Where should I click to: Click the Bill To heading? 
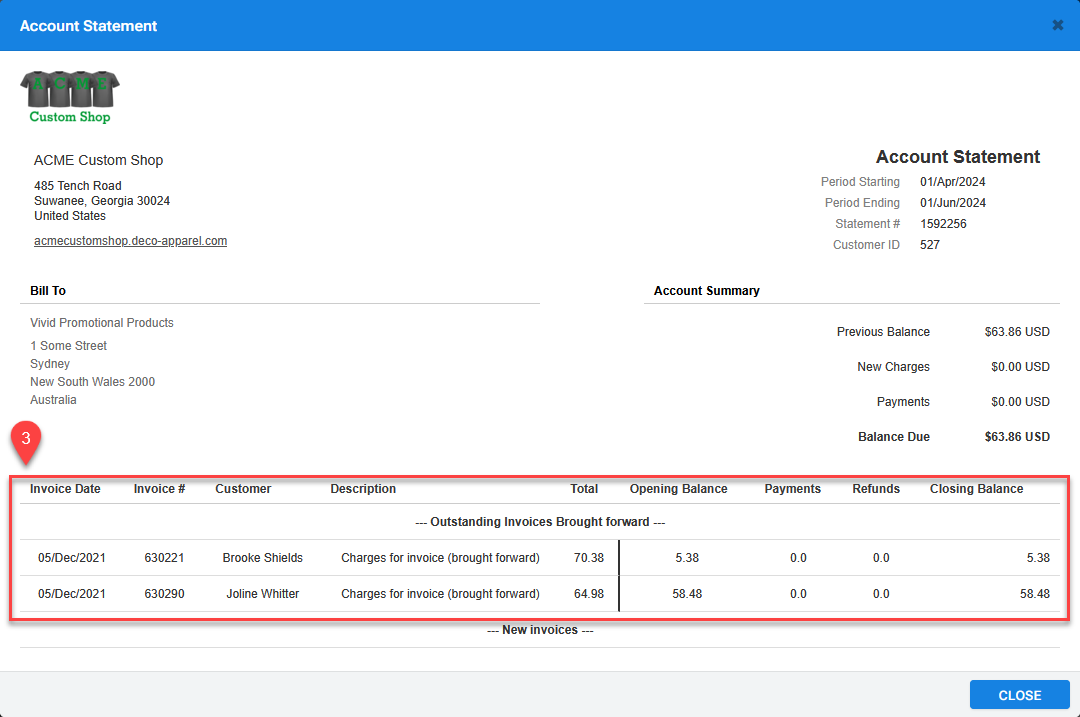[48, 291]
